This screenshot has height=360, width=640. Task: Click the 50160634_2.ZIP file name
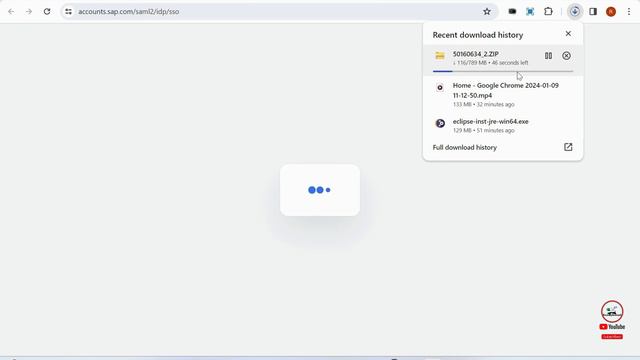click(476, 54)
